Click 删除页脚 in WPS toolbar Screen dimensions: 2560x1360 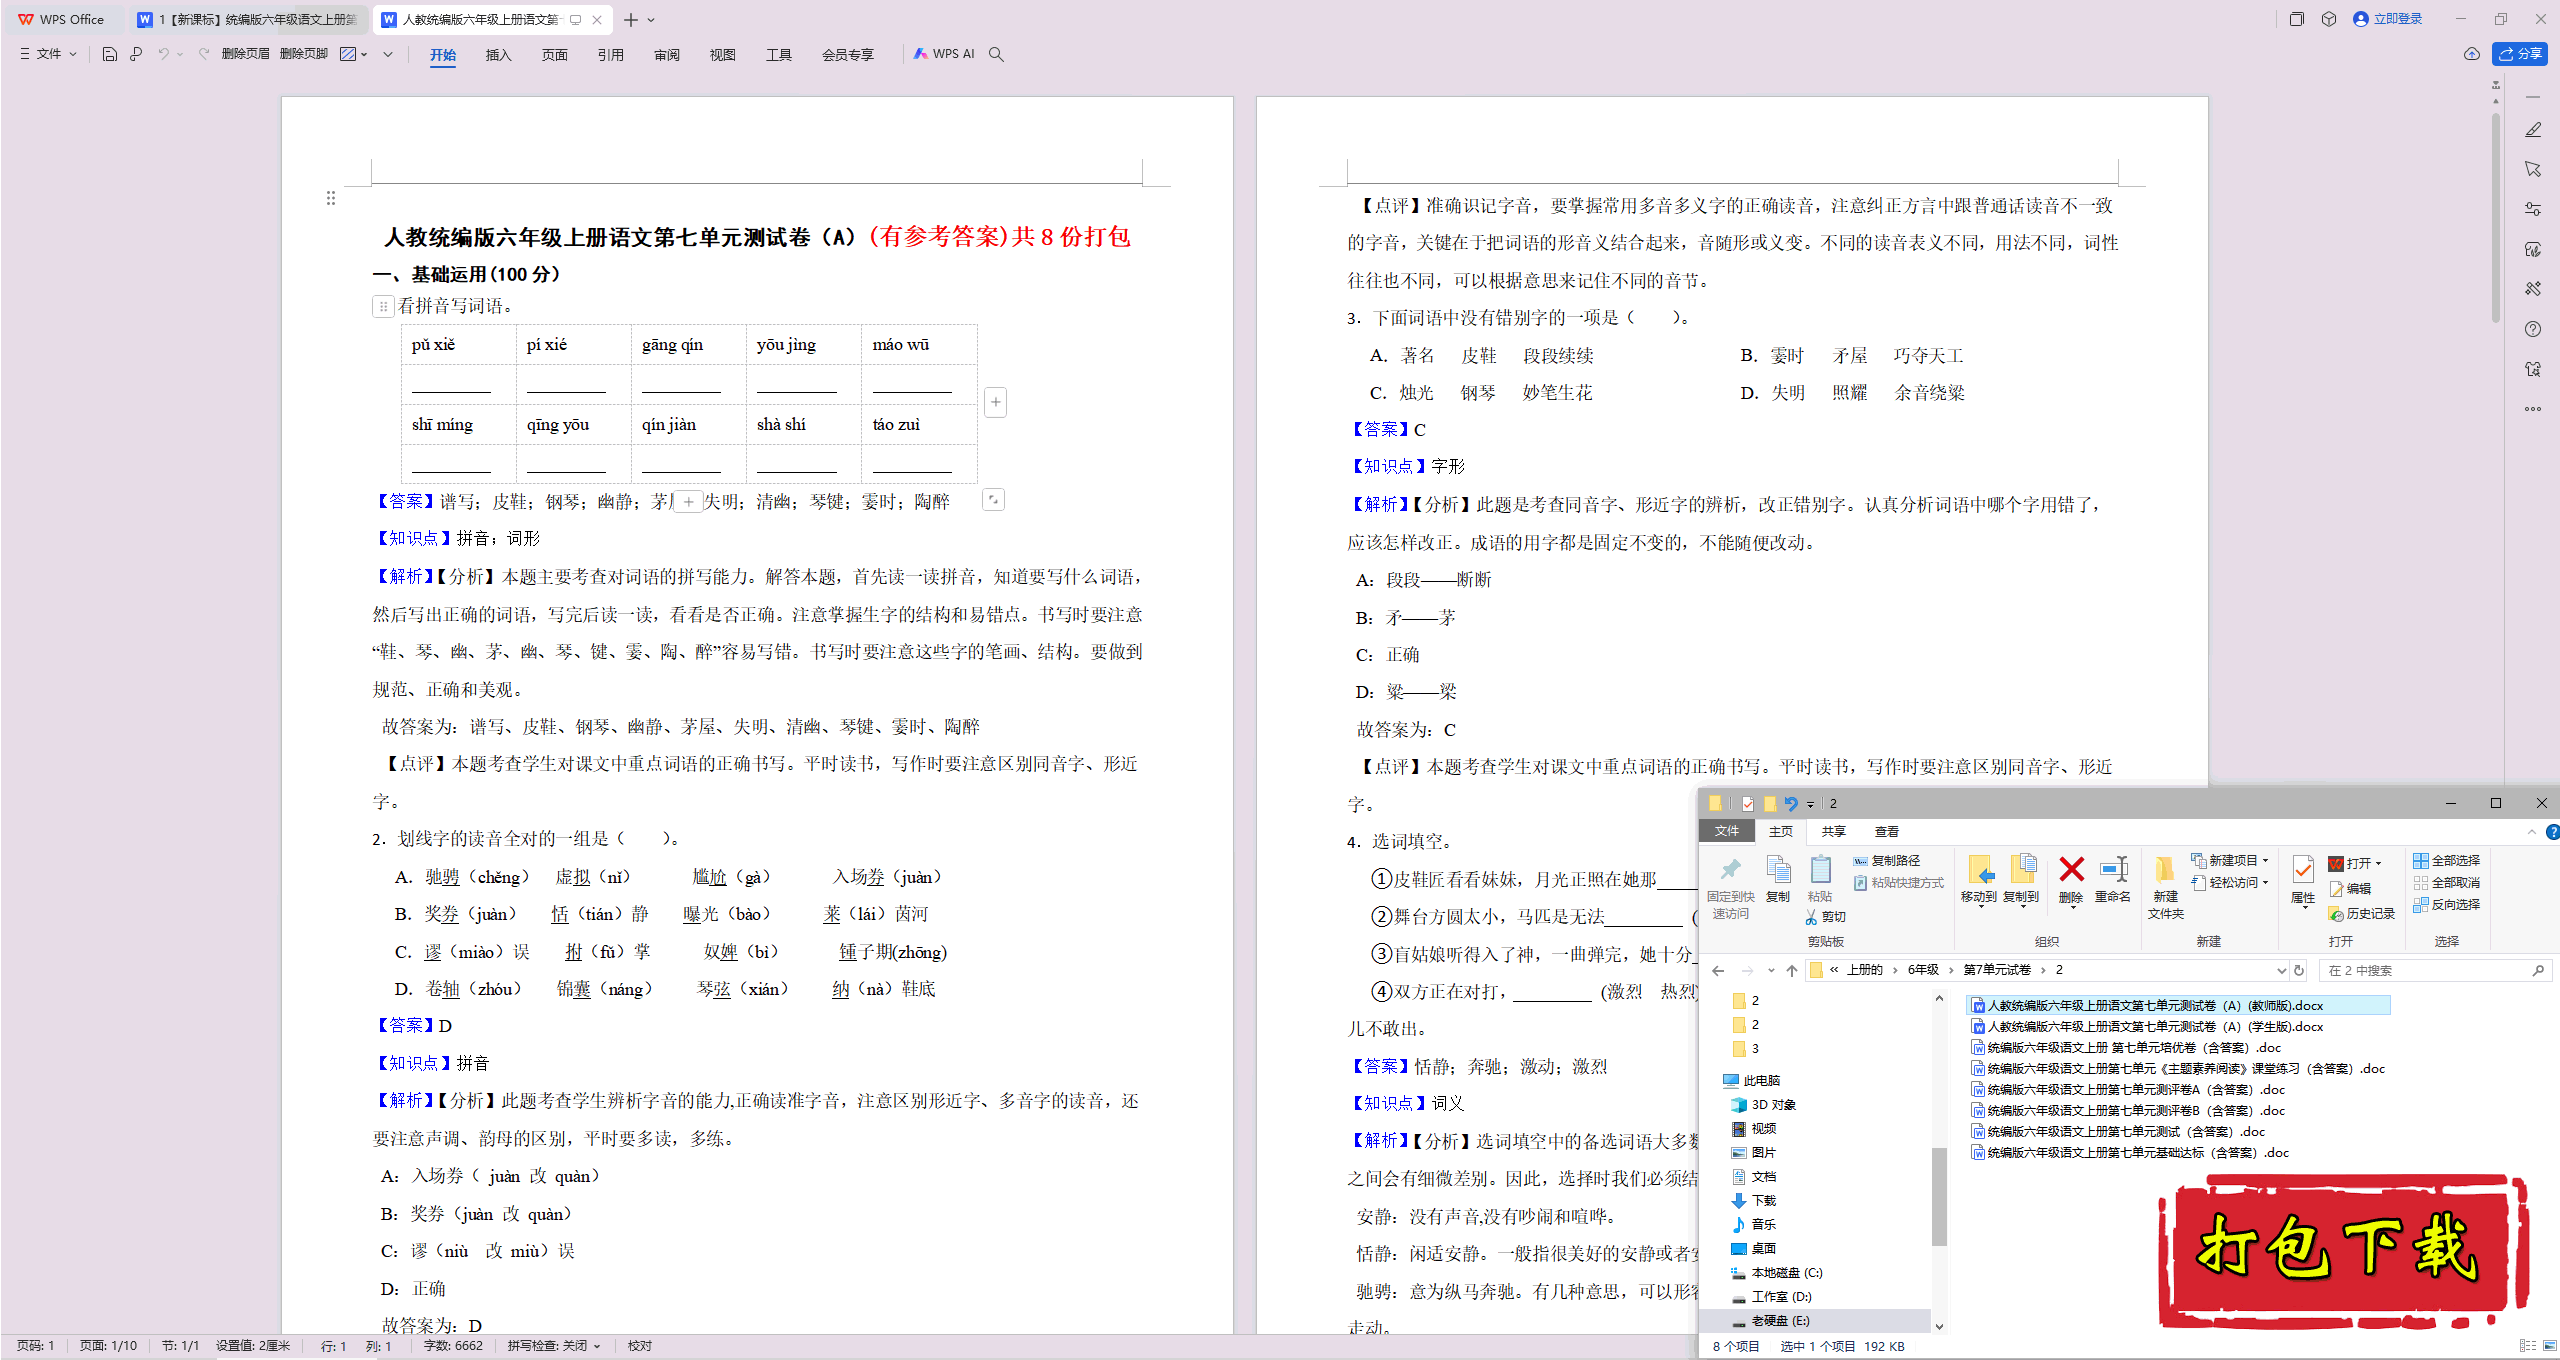click(x=304, y=54)
